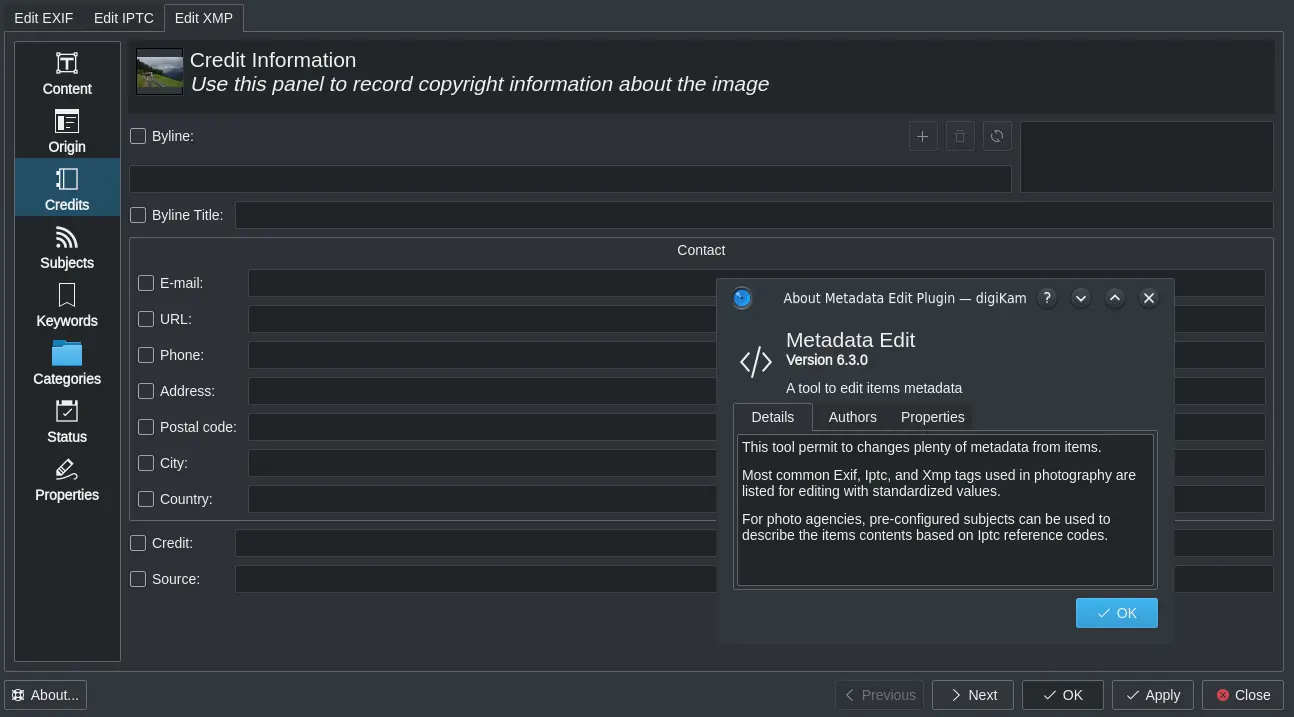Screen dimensions: 1294x717
Task: Click the add byline entry icon
Action: (922, 136)
